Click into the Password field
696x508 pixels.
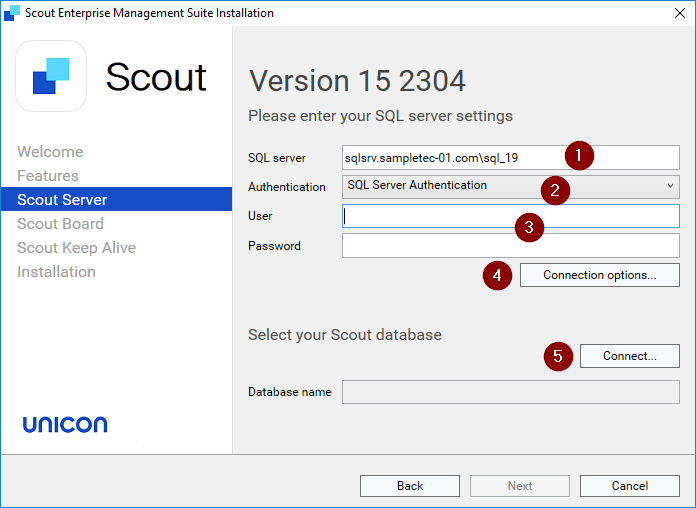point(510,246)
